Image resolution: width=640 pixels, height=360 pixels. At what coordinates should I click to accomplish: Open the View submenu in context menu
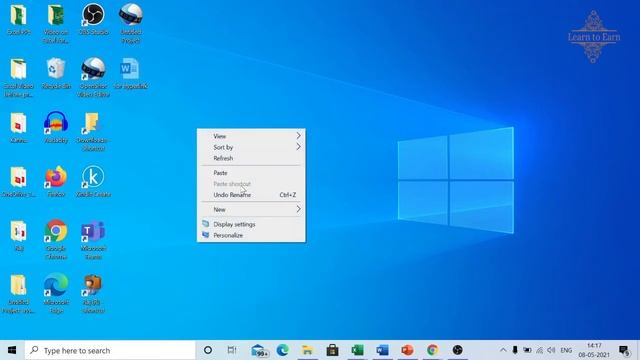coord(251,136)
